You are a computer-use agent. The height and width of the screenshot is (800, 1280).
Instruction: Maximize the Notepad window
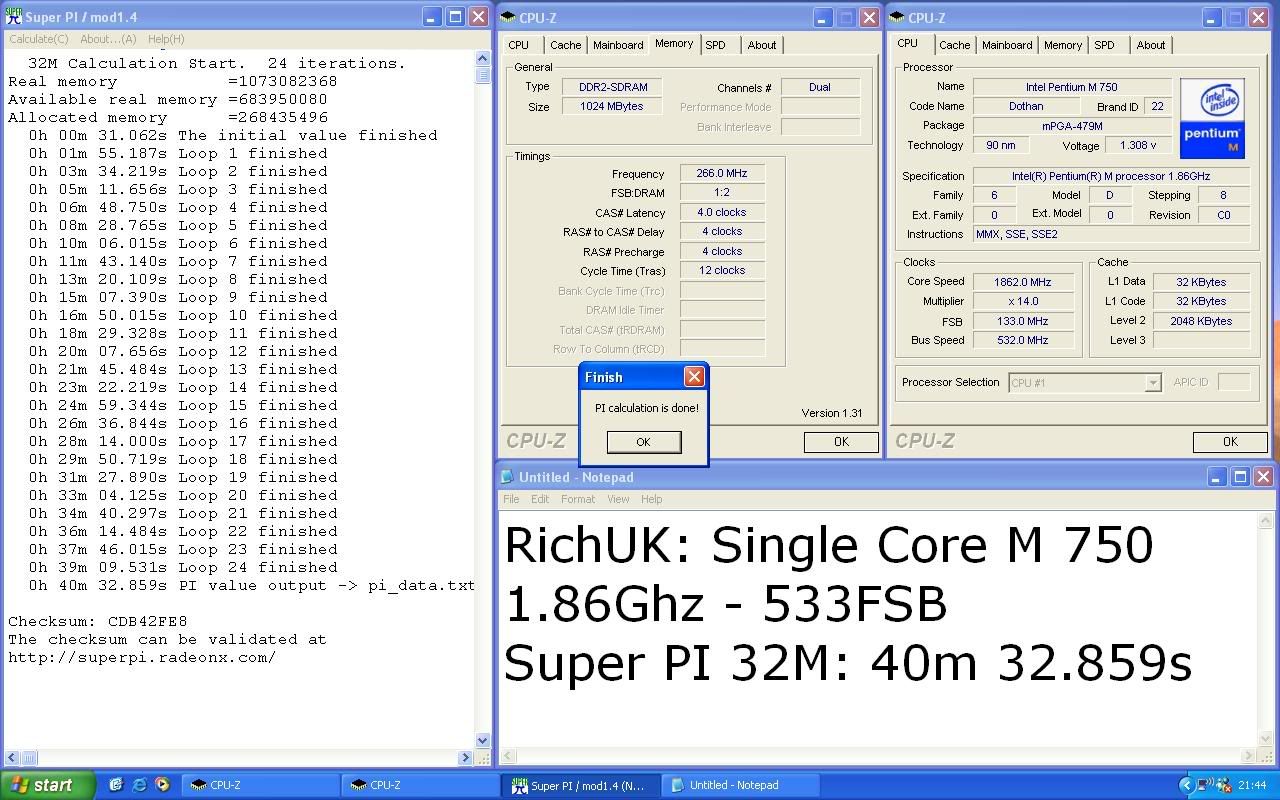[1239, 477]
